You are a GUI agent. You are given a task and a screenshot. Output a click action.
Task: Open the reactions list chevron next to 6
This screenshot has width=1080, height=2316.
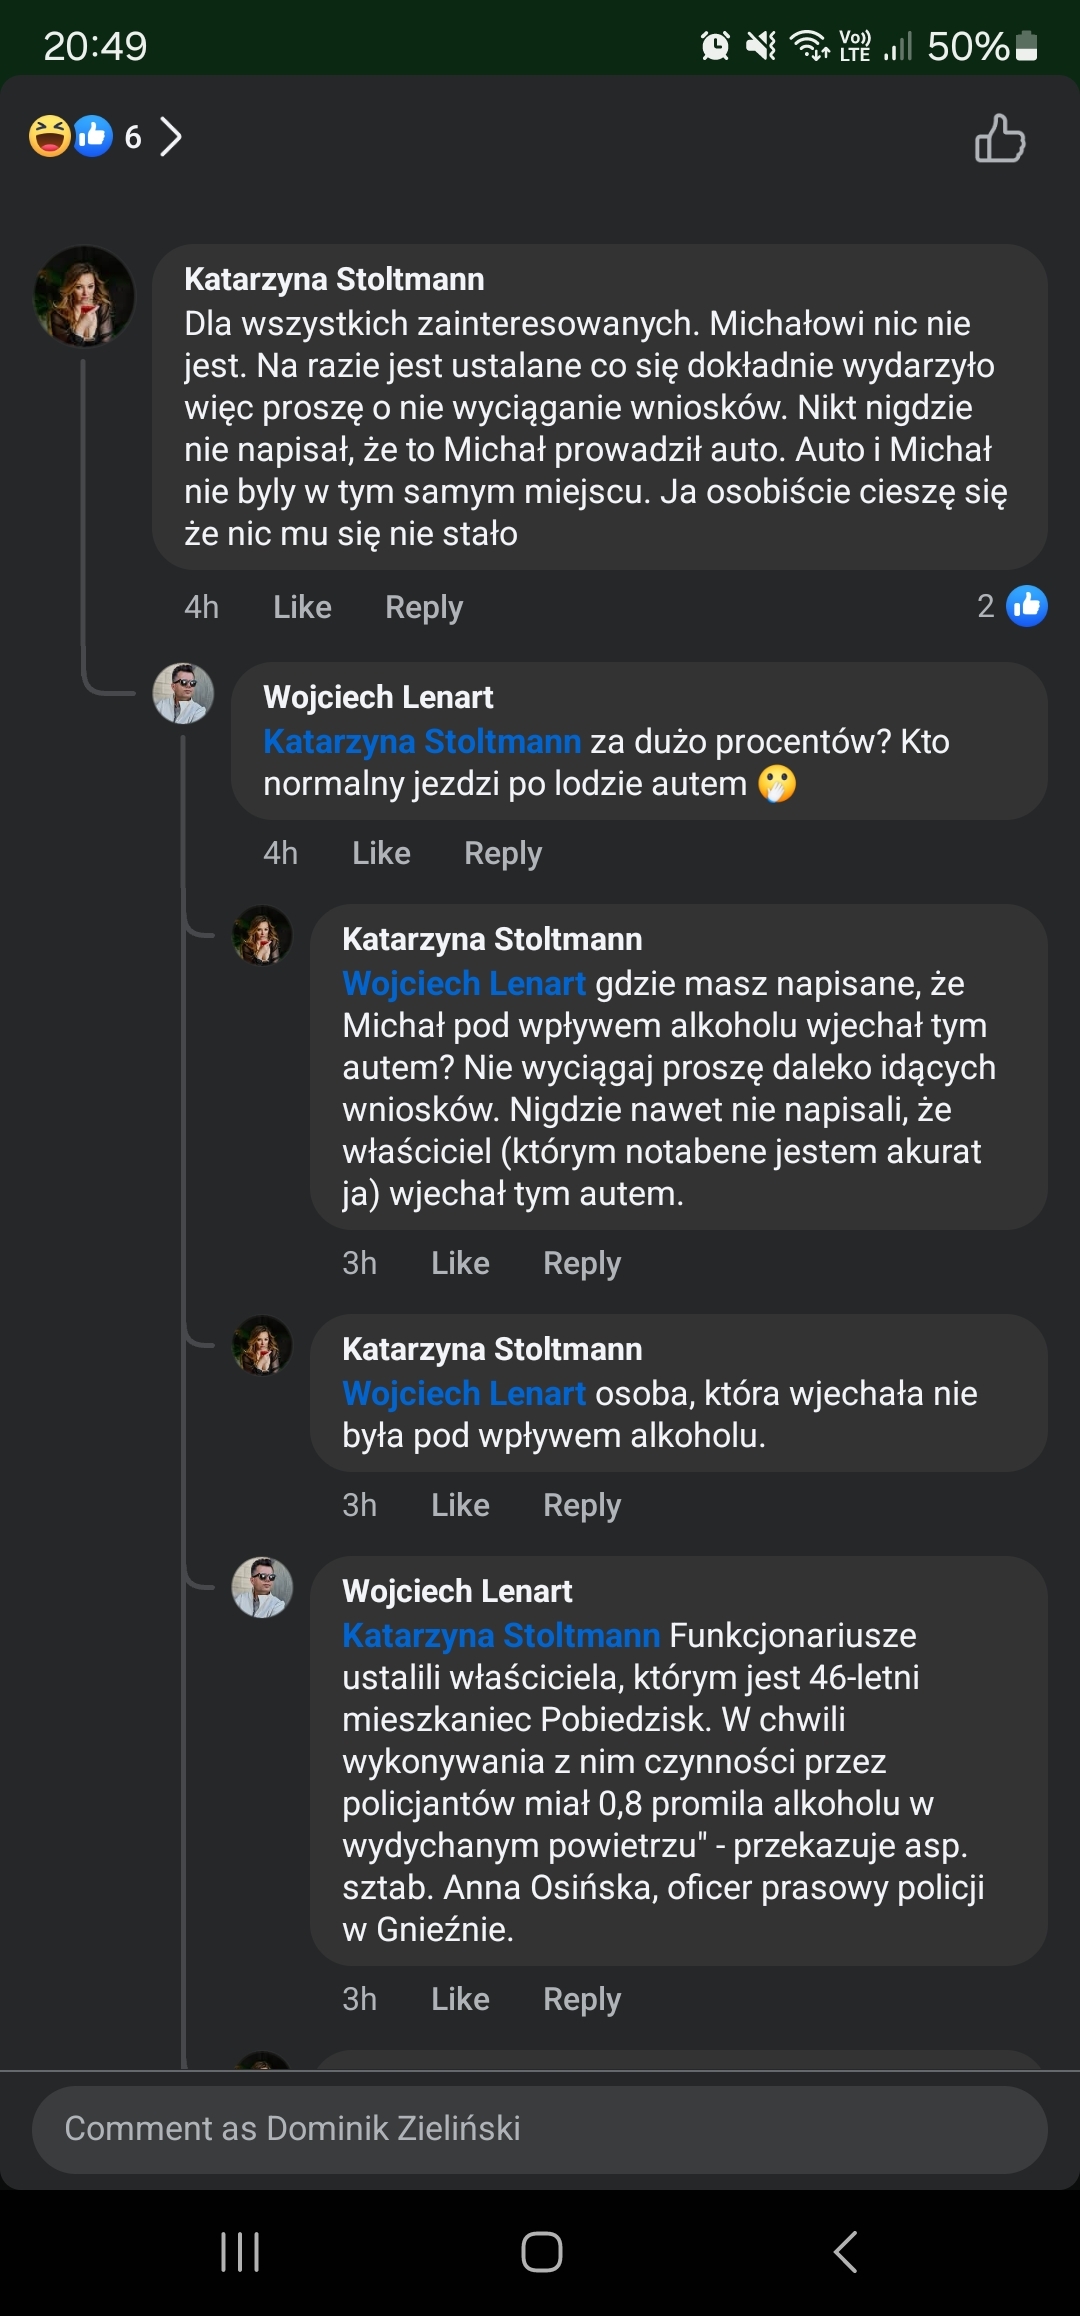[171, 137]
